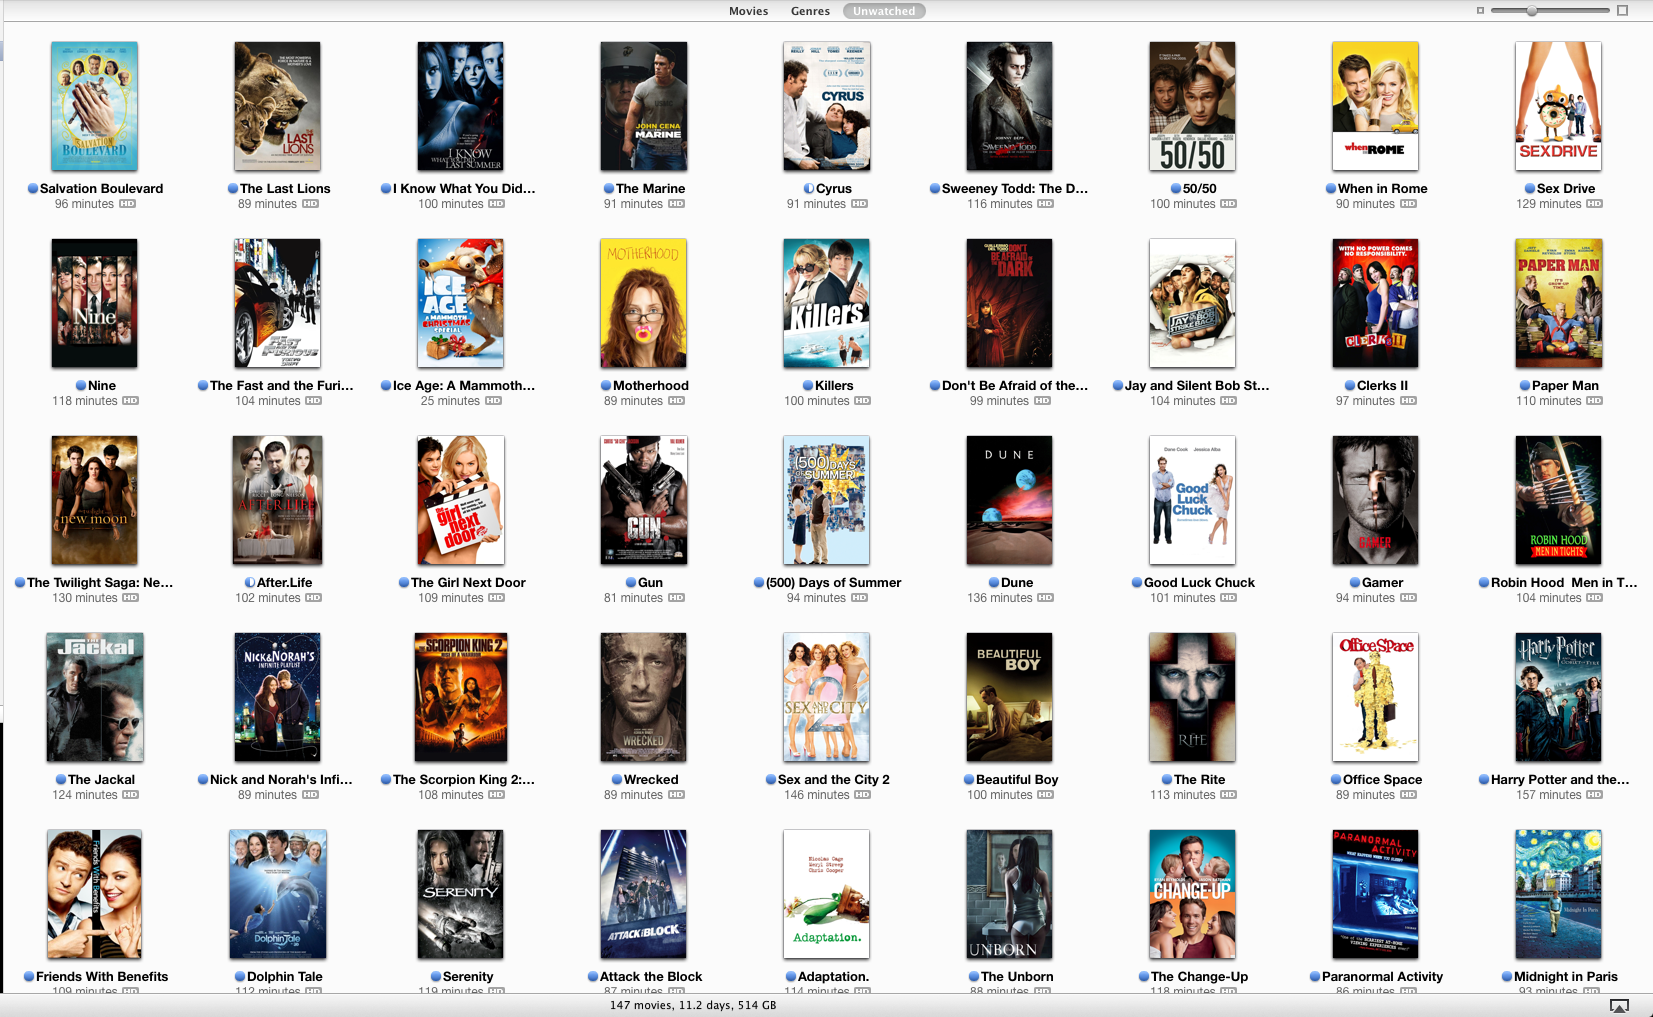1653x1017 pixels.
Task: Click the Attack the Block poster
Action: click(644, 894)
